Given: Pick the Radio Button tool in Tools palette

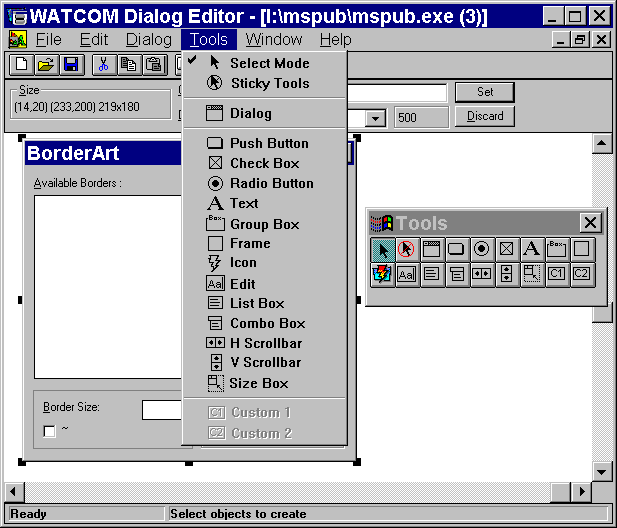Looking at the screenshot, I should [x=482, y=249].
